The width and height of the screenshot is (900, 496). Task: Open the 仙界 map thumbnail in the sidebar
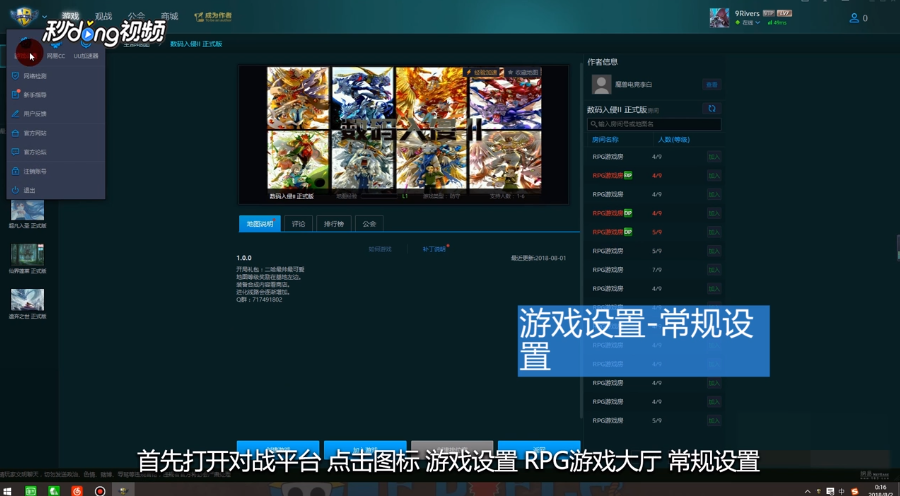(x=27, y=254)
